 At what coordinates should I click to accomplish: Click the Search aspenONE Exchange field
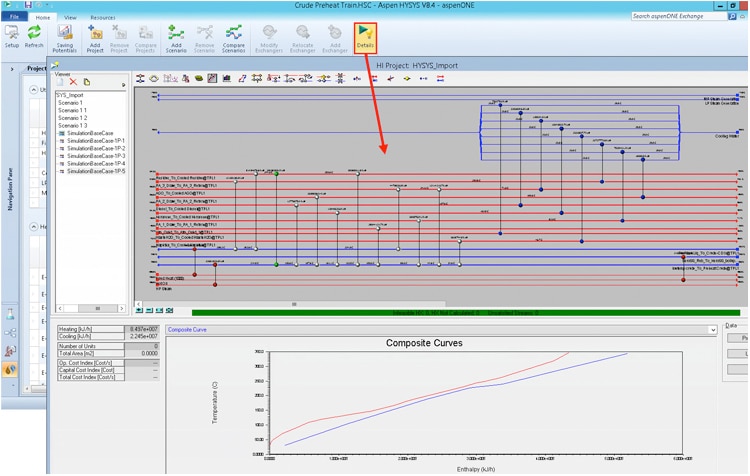pyautogui.click(x=679, y=16)
